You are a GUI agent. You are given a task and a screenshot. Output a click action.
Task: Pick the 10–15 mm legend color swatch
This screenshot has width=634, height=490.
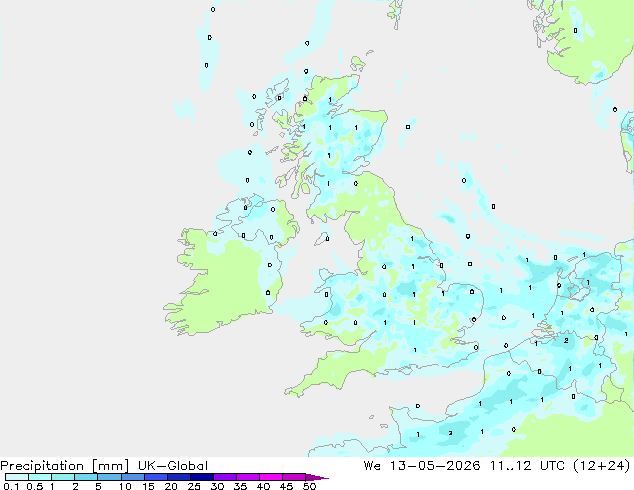click(x=133, y=477)
